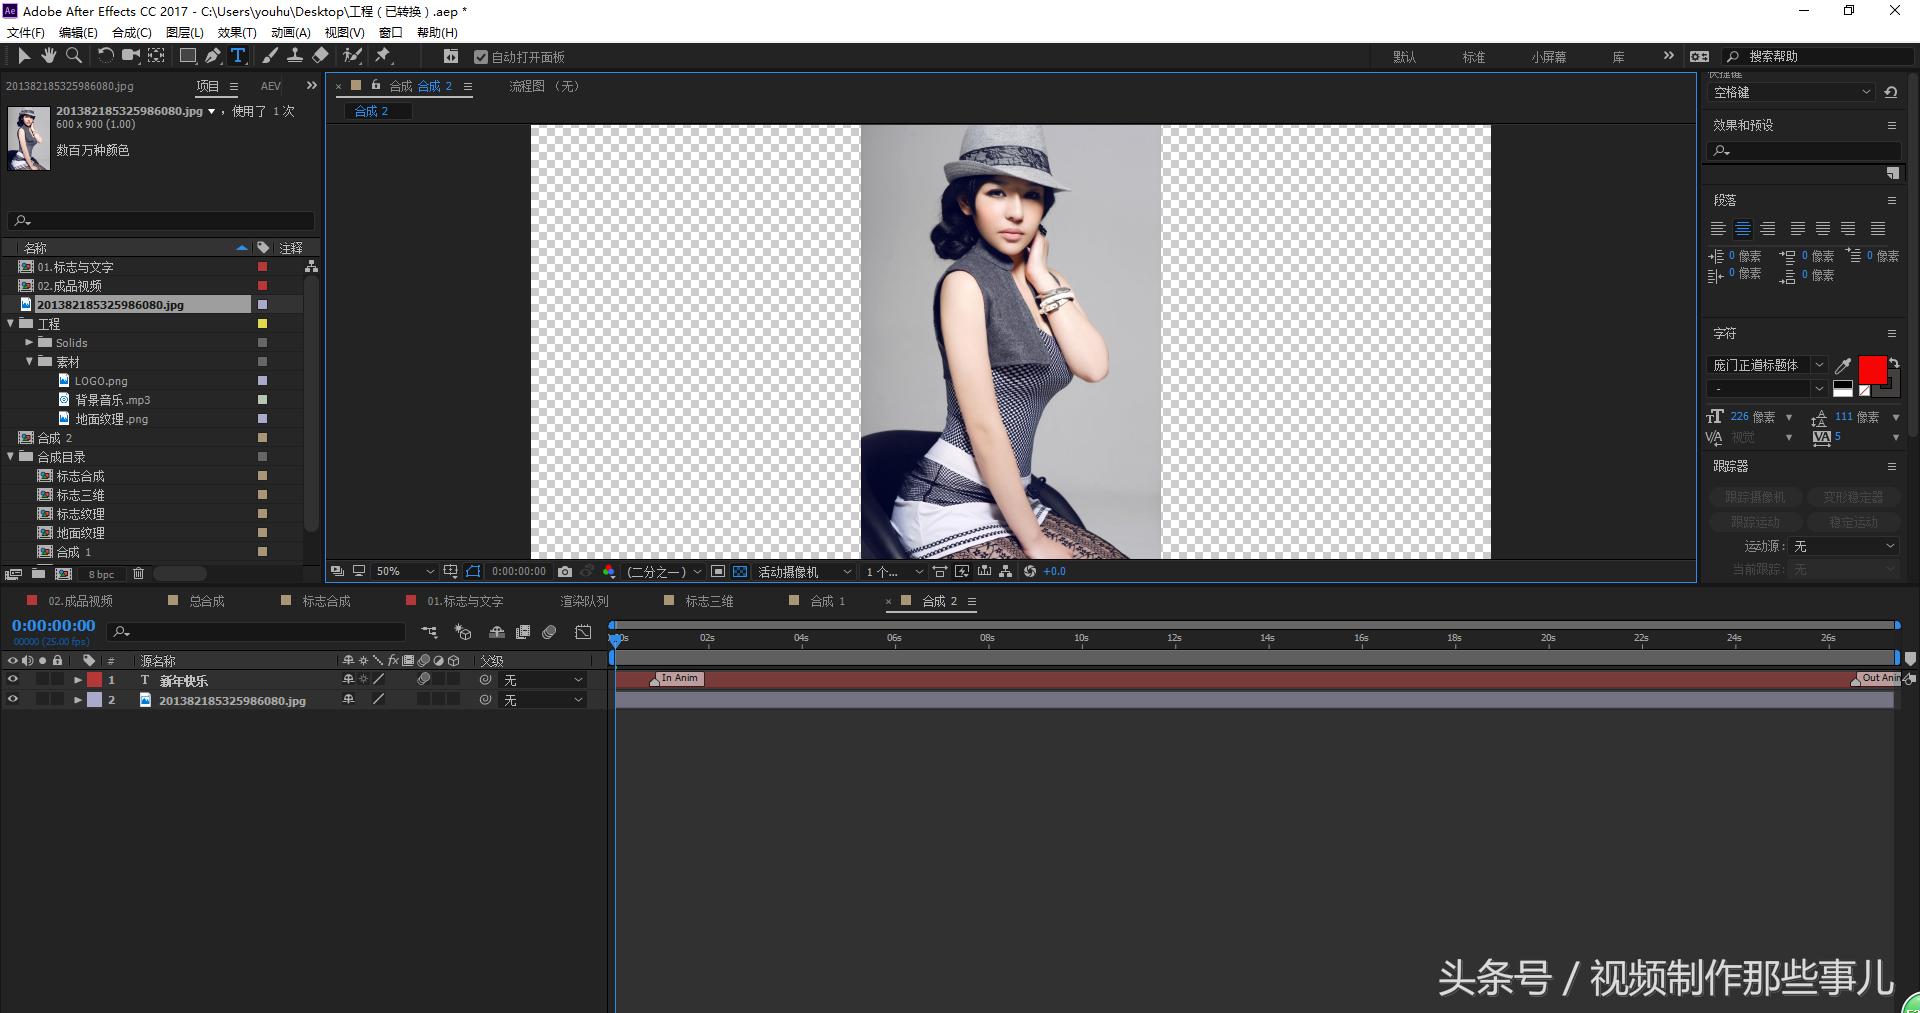Viewport: 1920px width, 1013px height.
Task: Select the Zoom magnifier tool
Action: 73,56
